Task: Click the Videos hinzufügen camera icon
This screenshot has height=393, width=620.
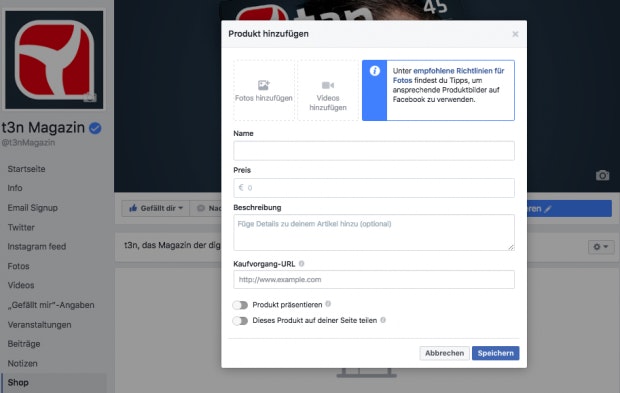Action: [328, 85]
